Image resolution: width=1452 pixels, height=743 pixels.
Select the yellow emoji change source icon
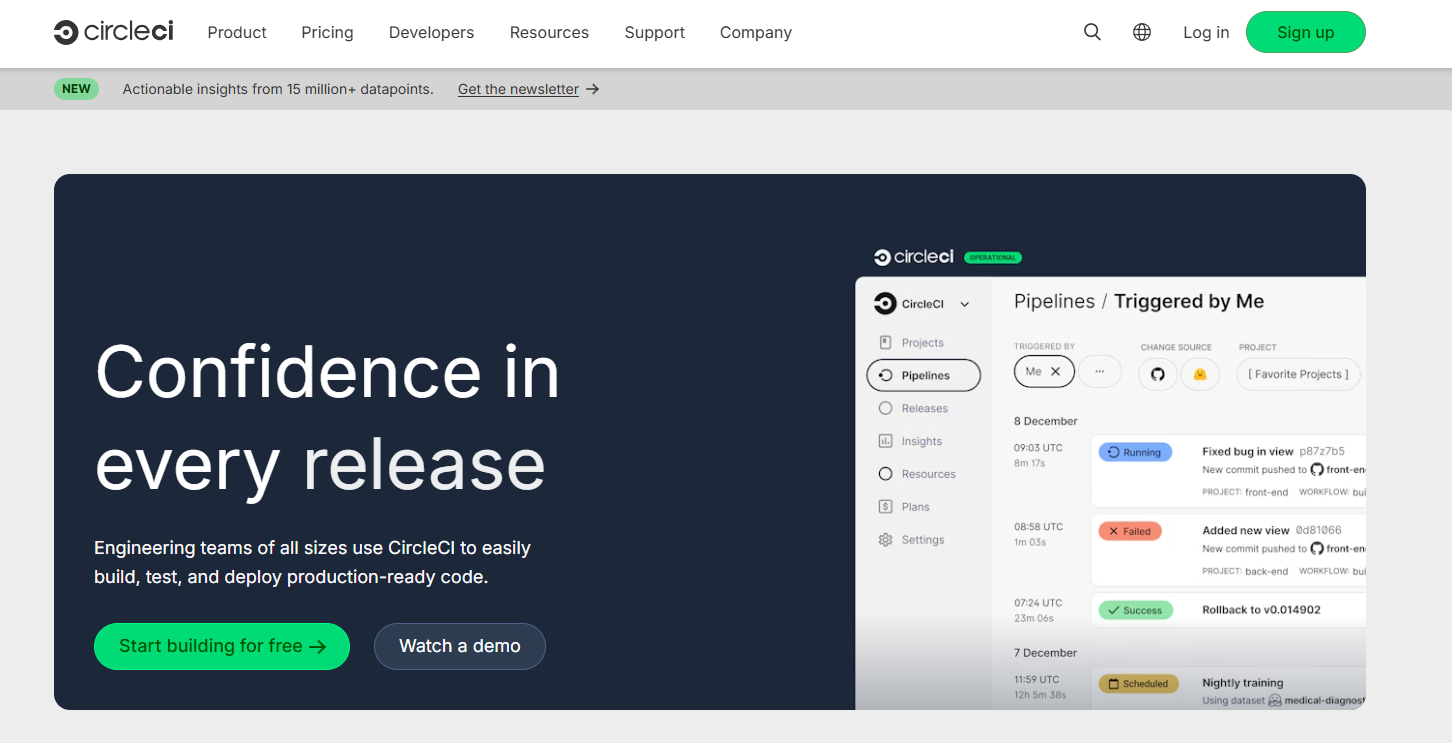tap(1200, 374)
